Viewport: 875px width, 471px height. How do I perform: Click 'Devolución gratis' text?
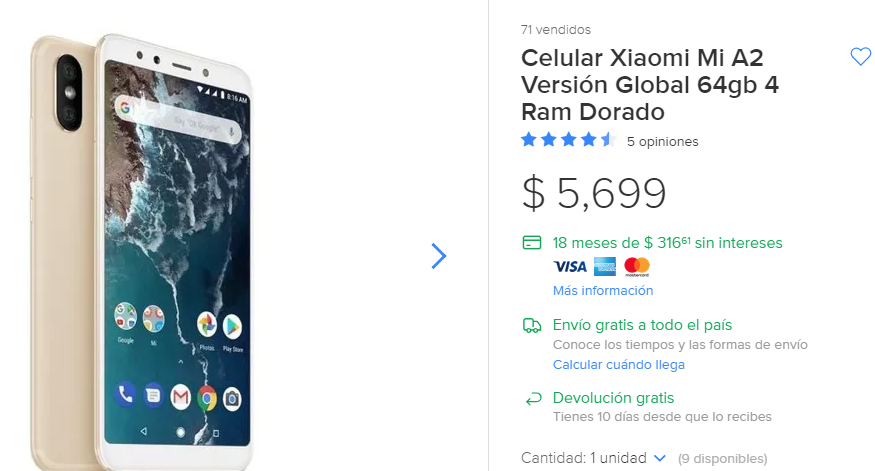(x=613, y=398)
